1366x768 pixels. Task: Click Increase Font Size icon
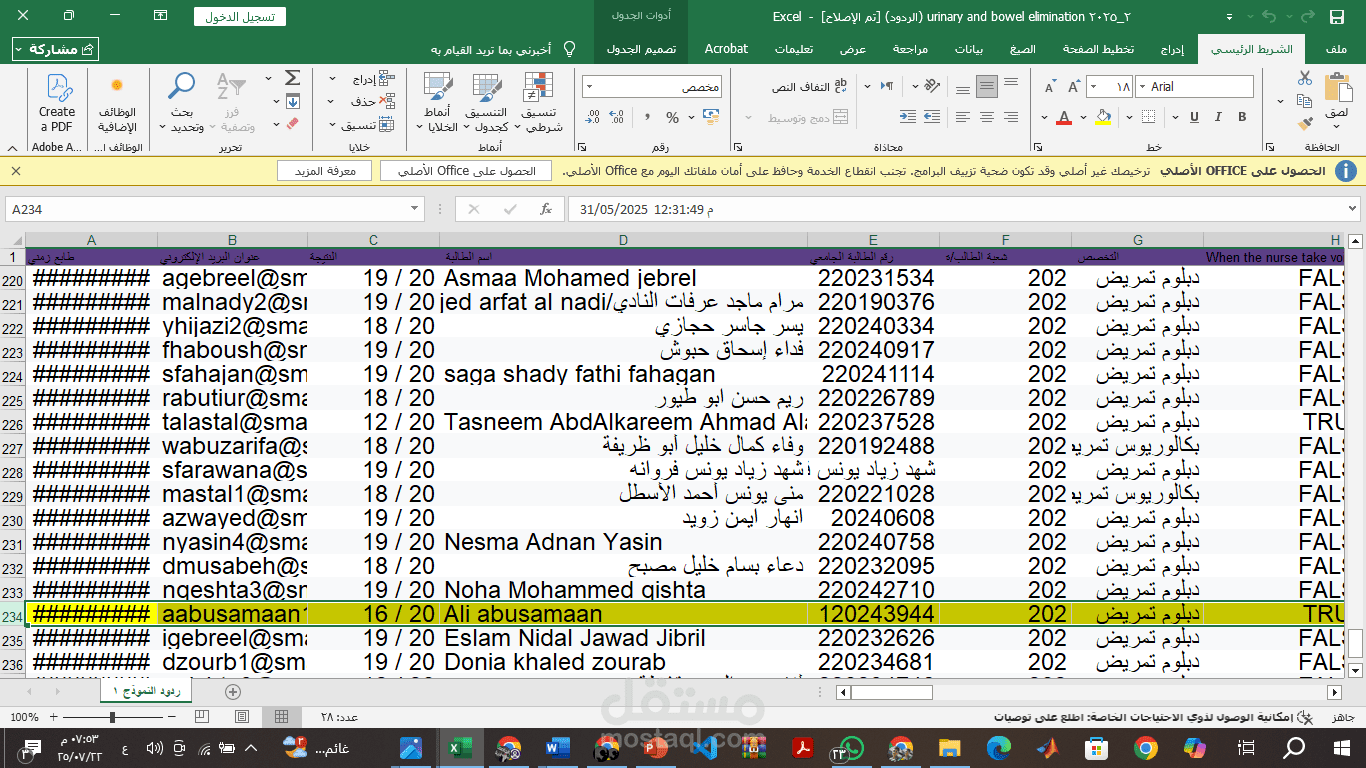[1073, 87]
